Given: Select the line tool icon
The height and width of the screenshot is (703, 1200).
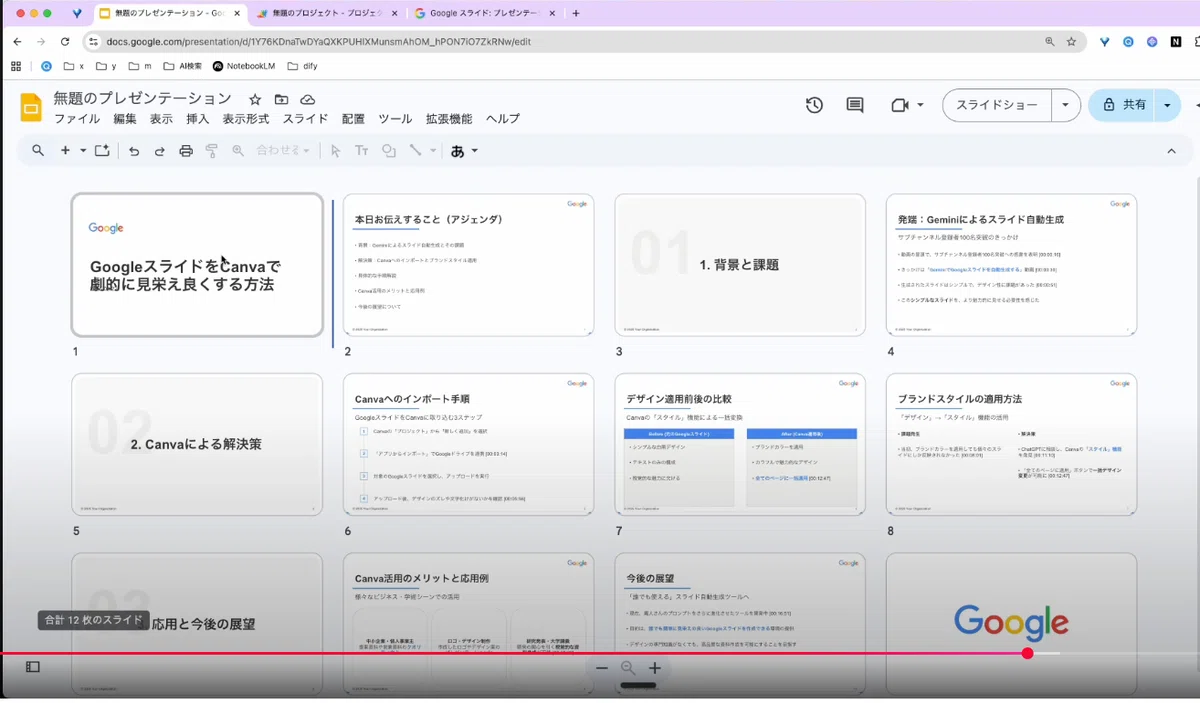Looking at the screenshot, I should click(415, 151).
